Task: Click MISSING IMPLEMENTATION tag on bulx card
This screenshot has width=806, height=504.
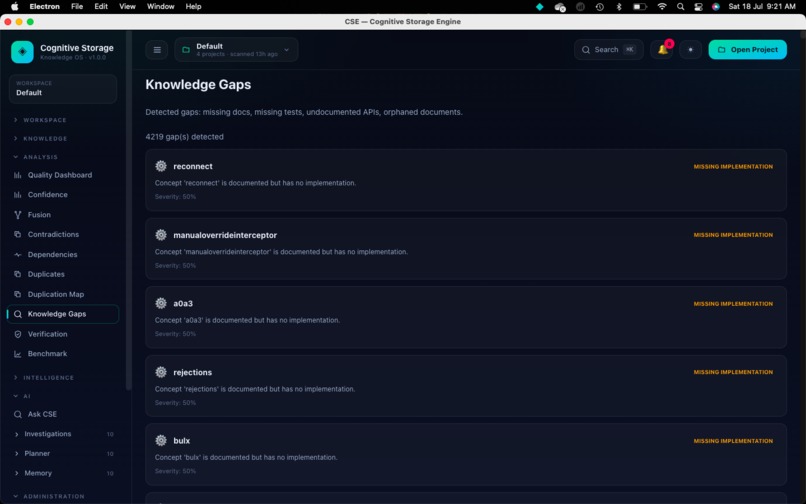Action: (x=733, y=441)
